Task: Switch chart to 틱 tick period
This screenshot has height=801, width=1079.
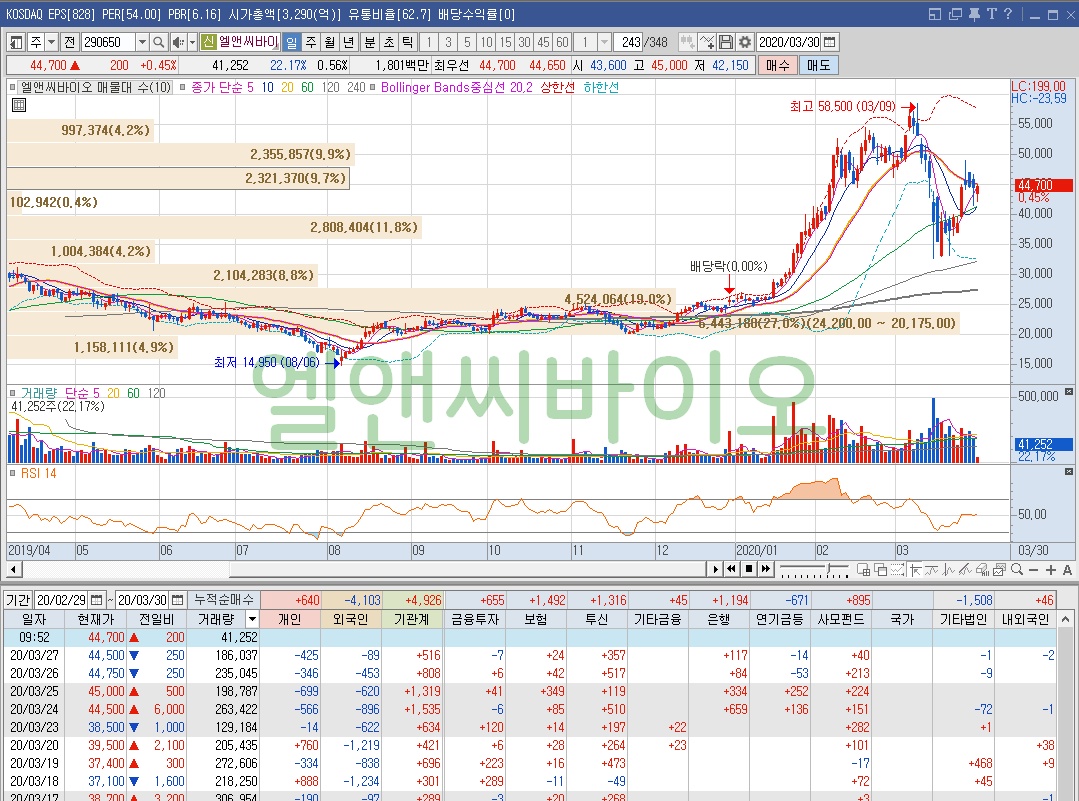Action: click(x=407, y=43)
